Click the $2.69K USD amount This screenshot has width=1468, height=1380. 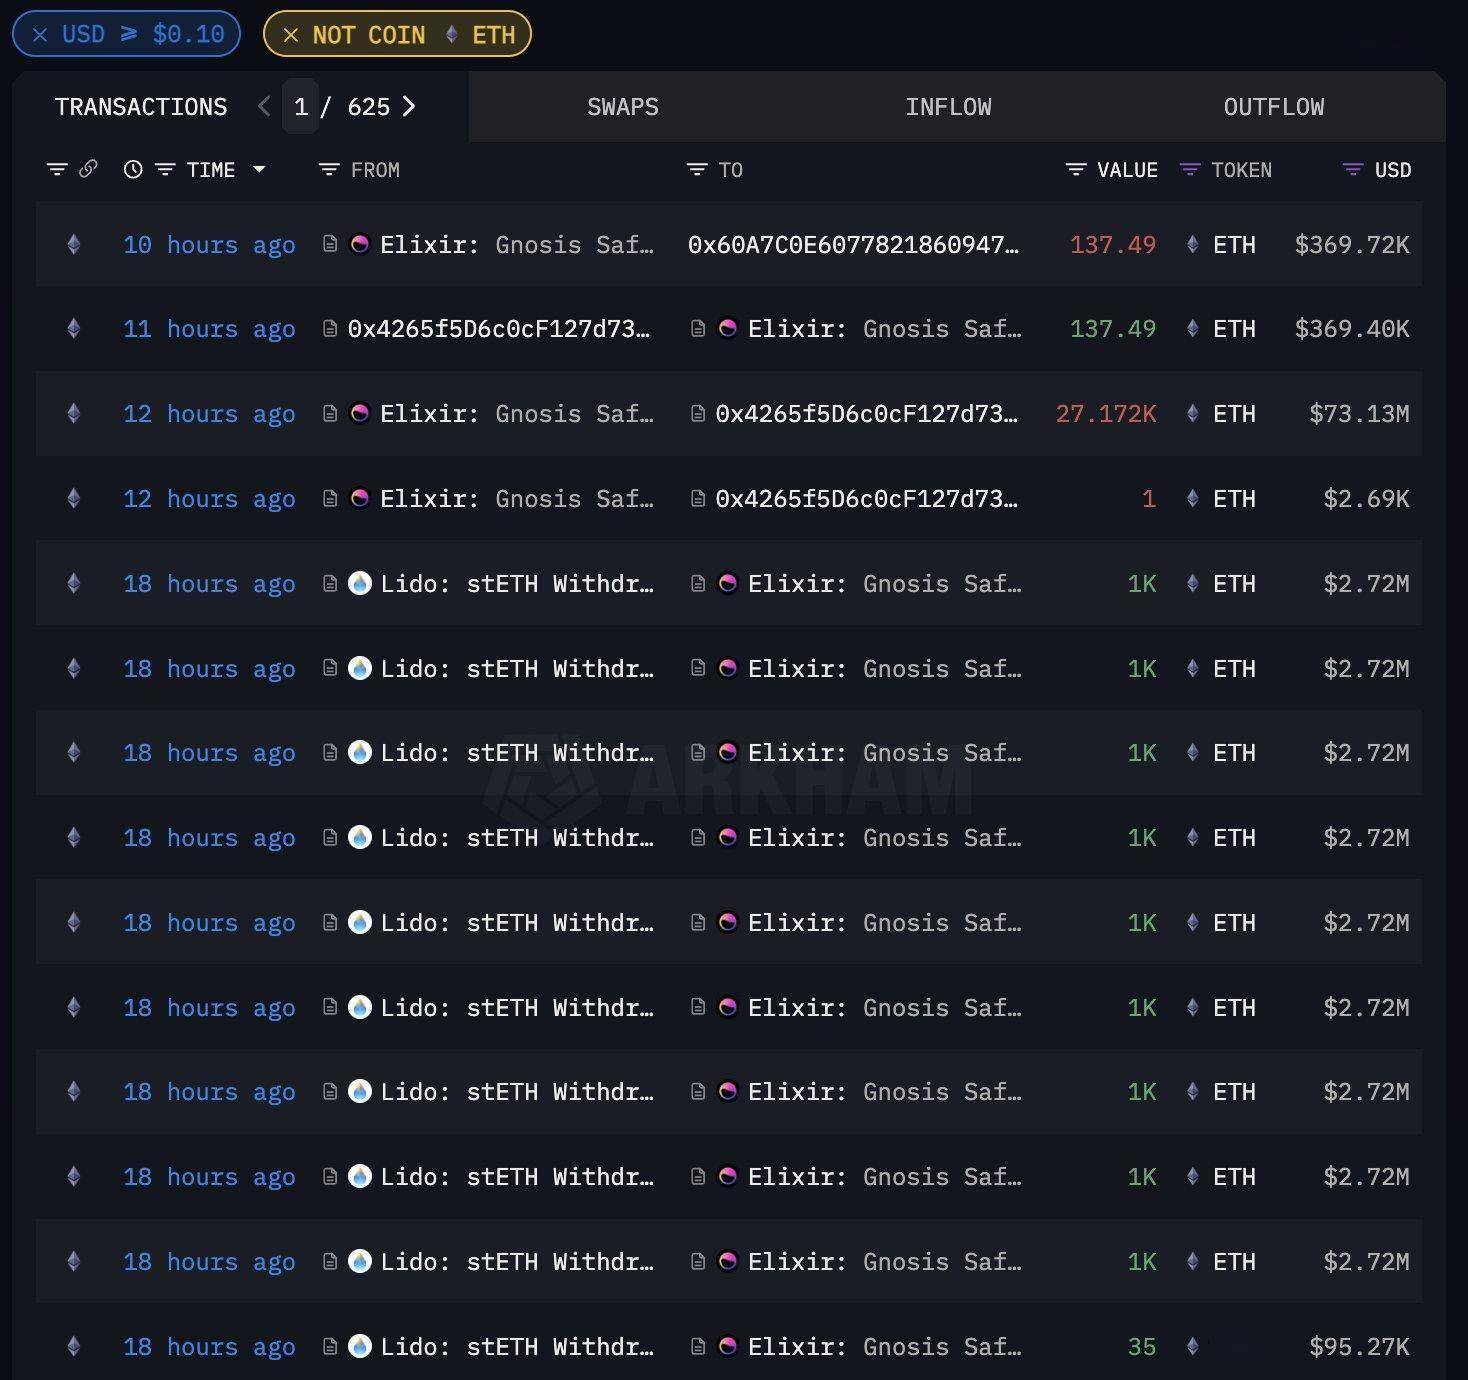point(1366,499)
